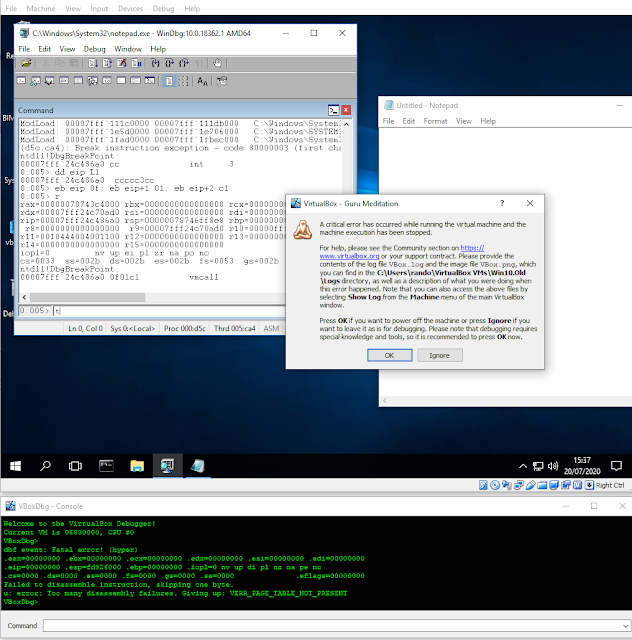Open the Locals window toolbar icon
Screen dimensions: 632x640
49,81
